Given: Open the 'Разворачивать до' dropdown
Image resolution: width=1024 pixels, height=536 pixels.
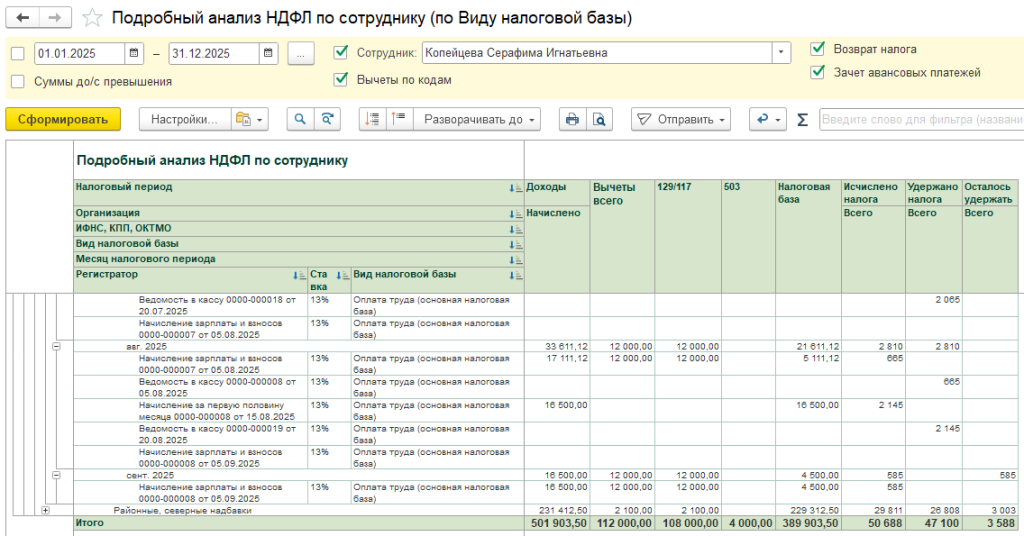Looking at the screenshot, I should coord(476,119).
